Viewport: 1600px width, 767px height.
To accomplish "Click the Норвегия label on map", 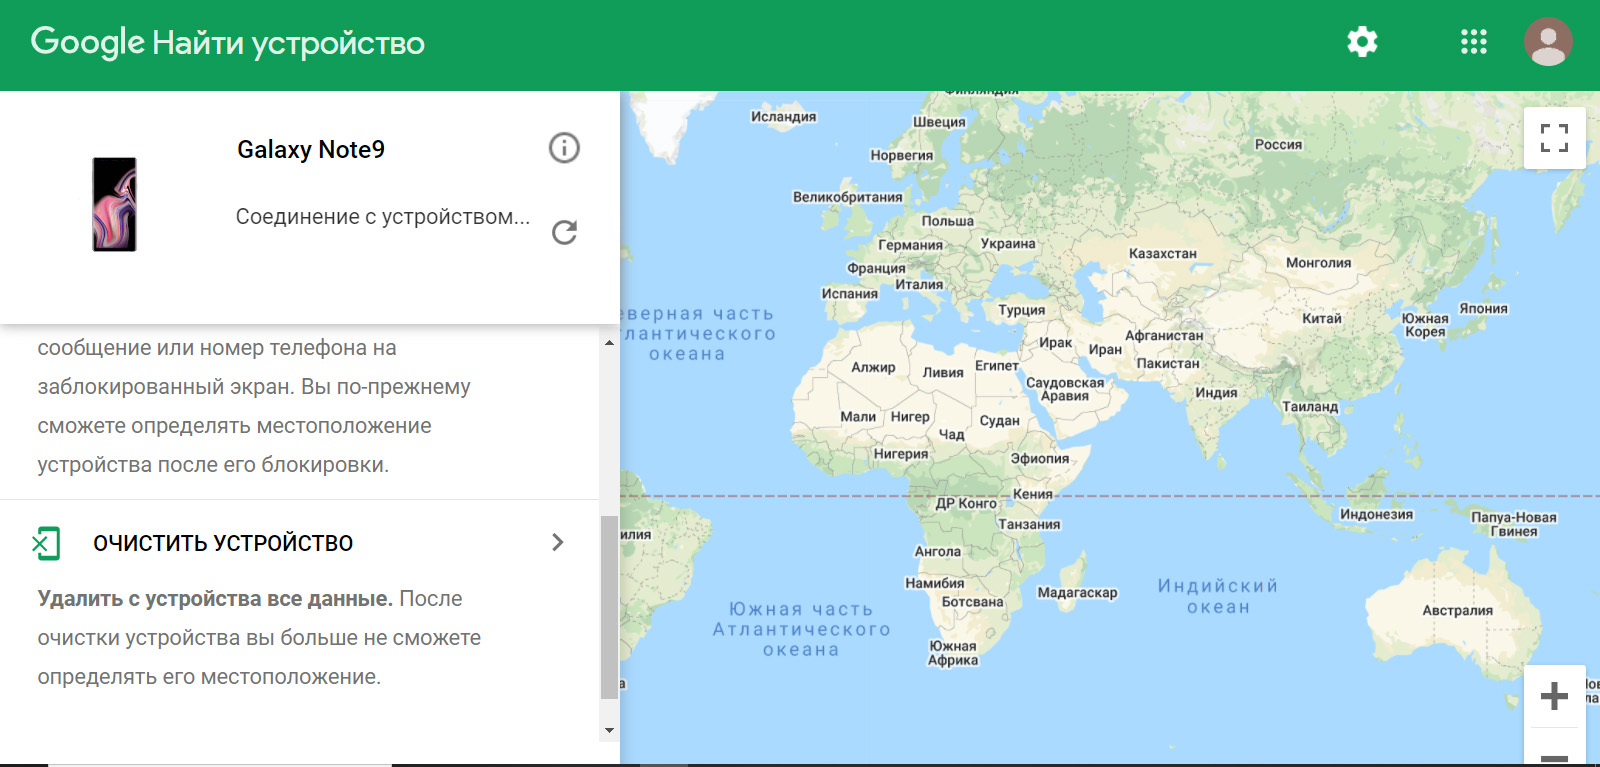I will tap(902, 156).
